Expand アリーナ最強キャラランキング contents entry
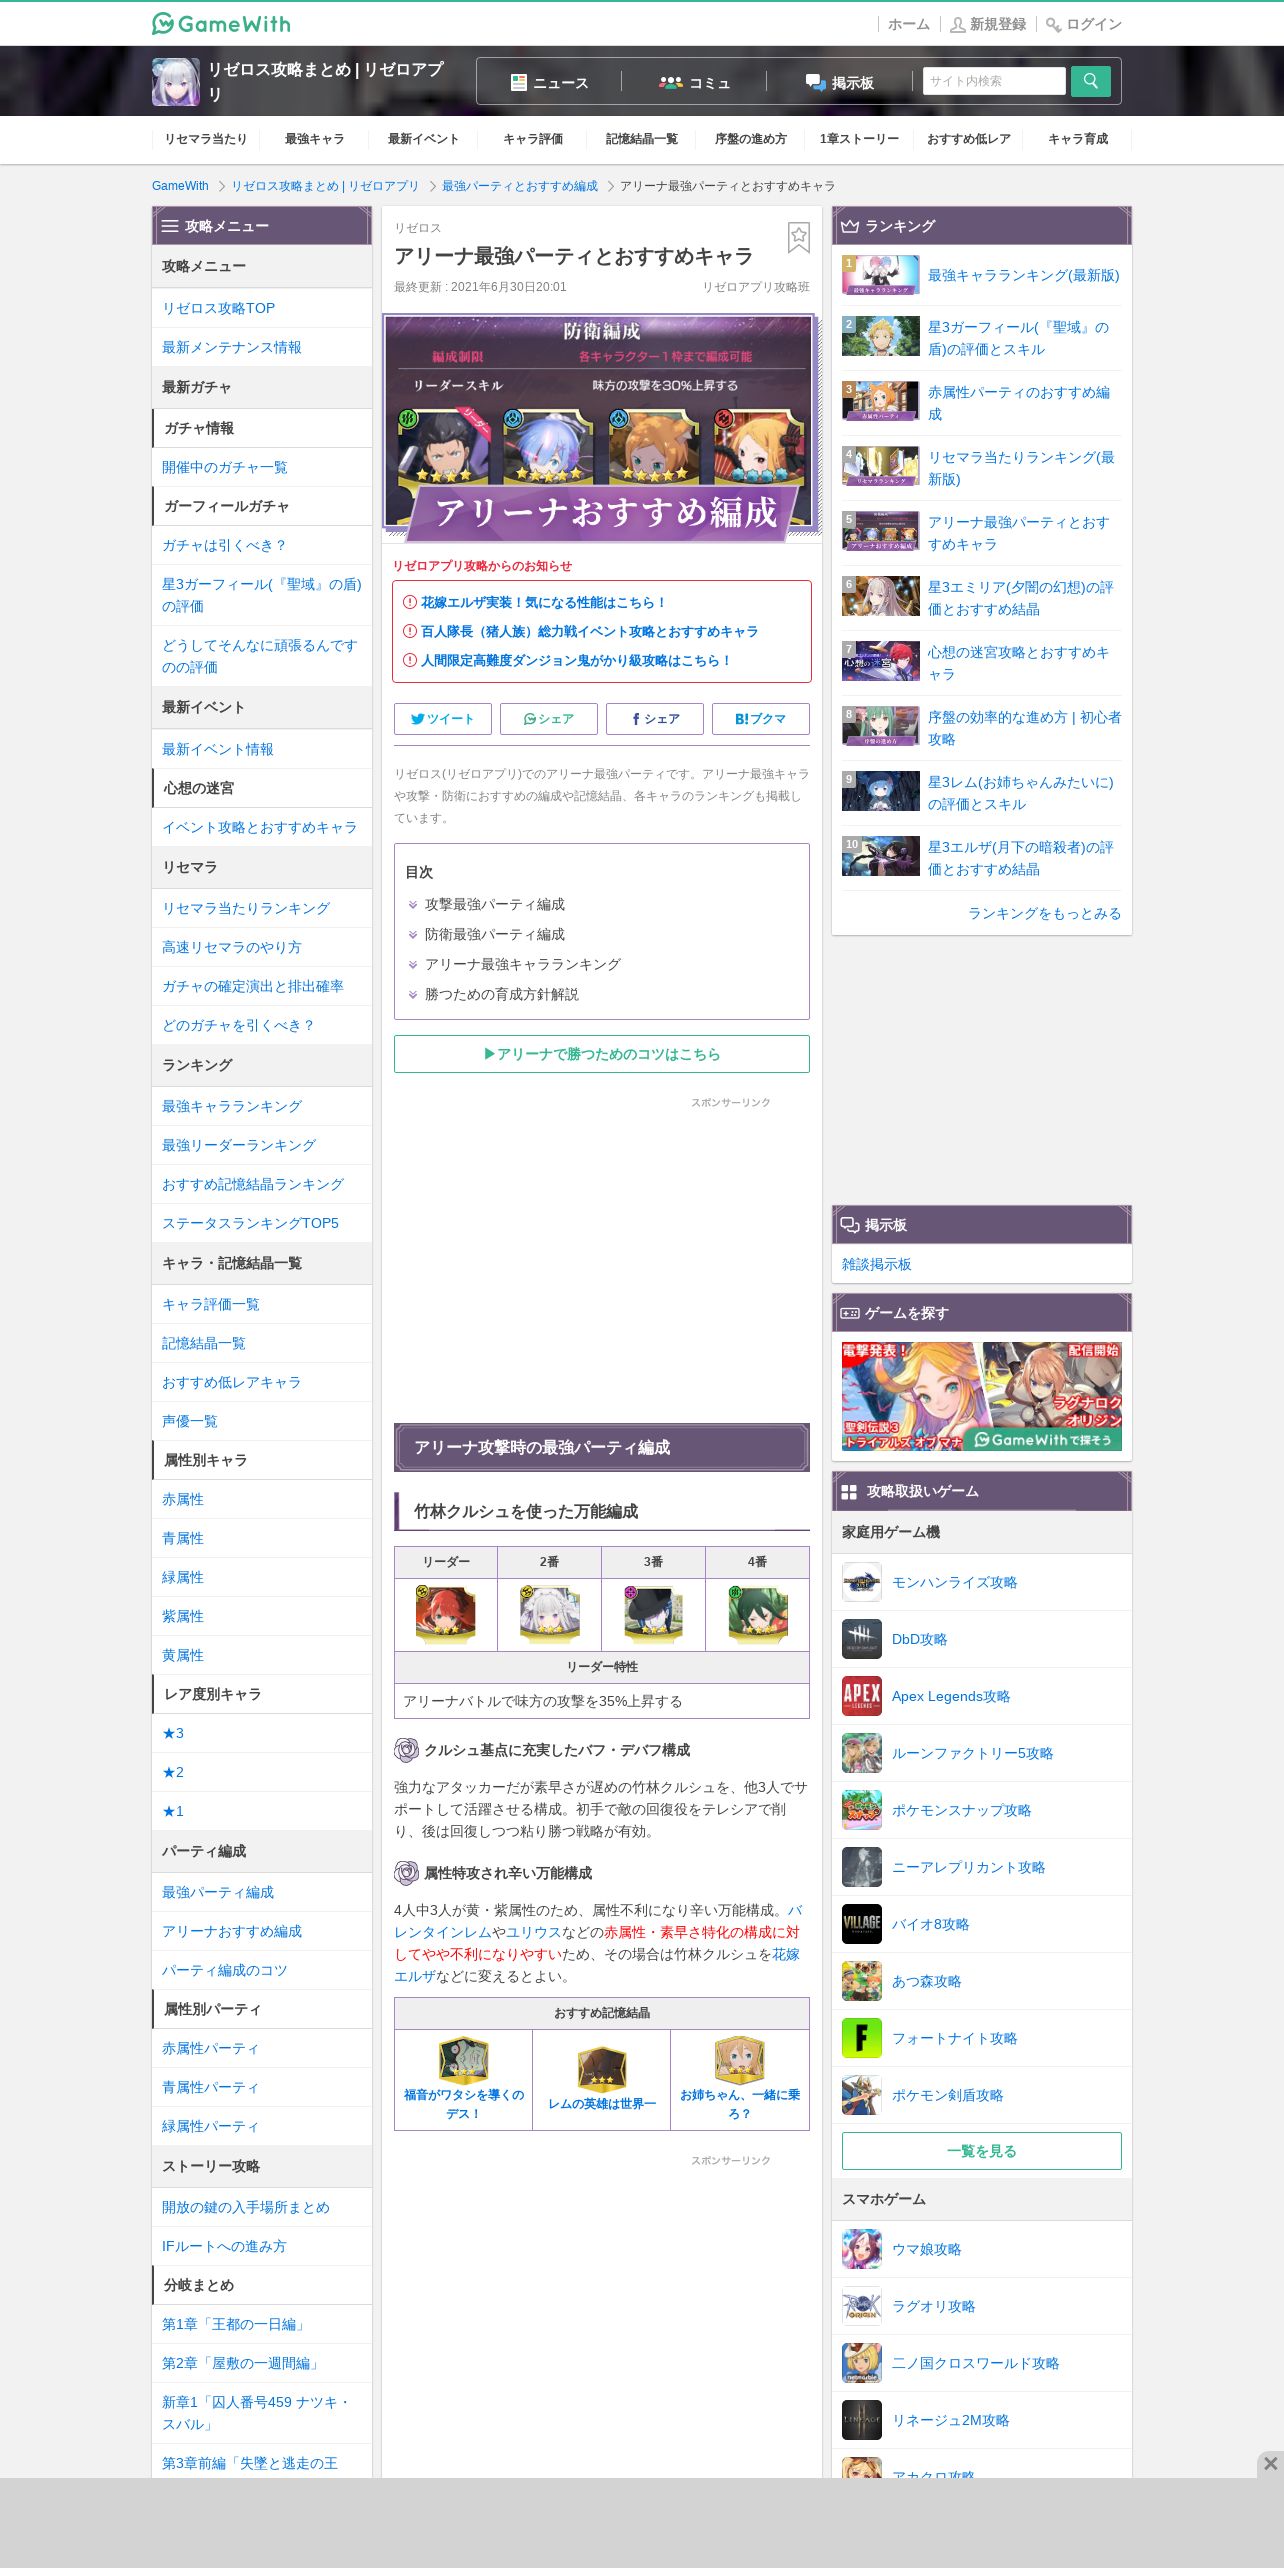The height and width of the screenshot is (2568, 1284). (x=522, y=964)
